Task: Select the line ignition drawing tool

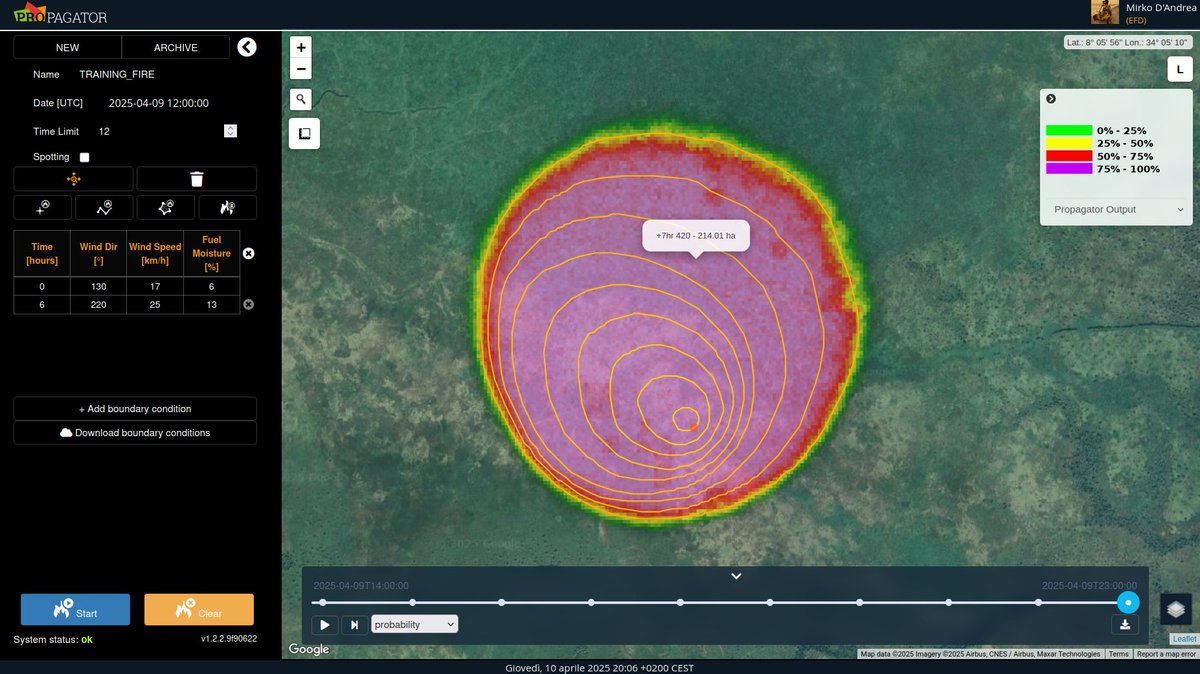Action: pyautogui.click(x=104, y=207)
